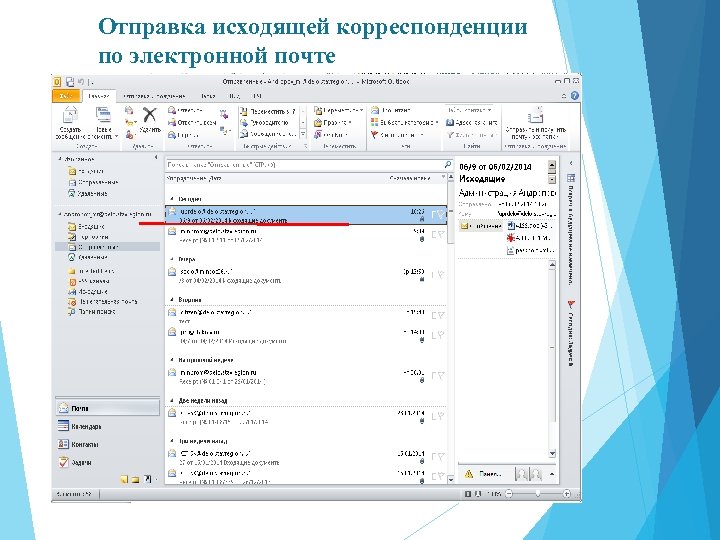
Task: Open the Календарь (calendar) navigation button
Action: coord(107,426)
